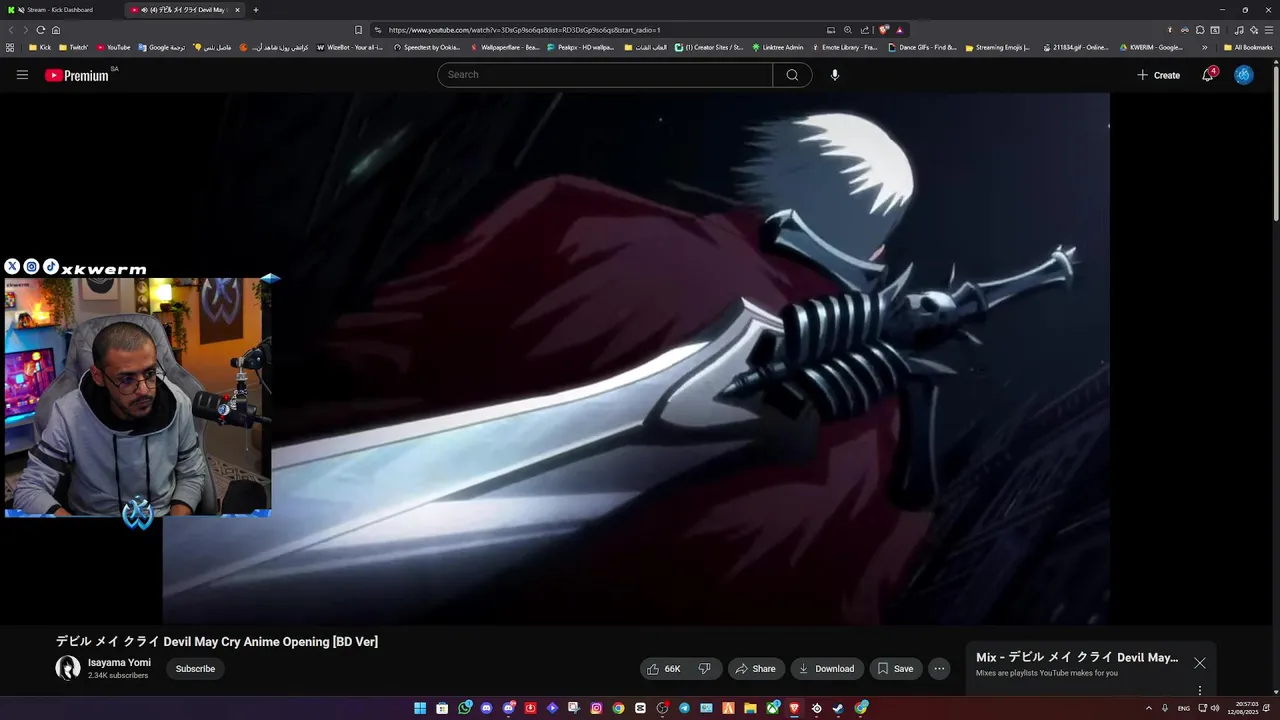
Task: Open the YouTube bookmark
Action: pos(113,47)
